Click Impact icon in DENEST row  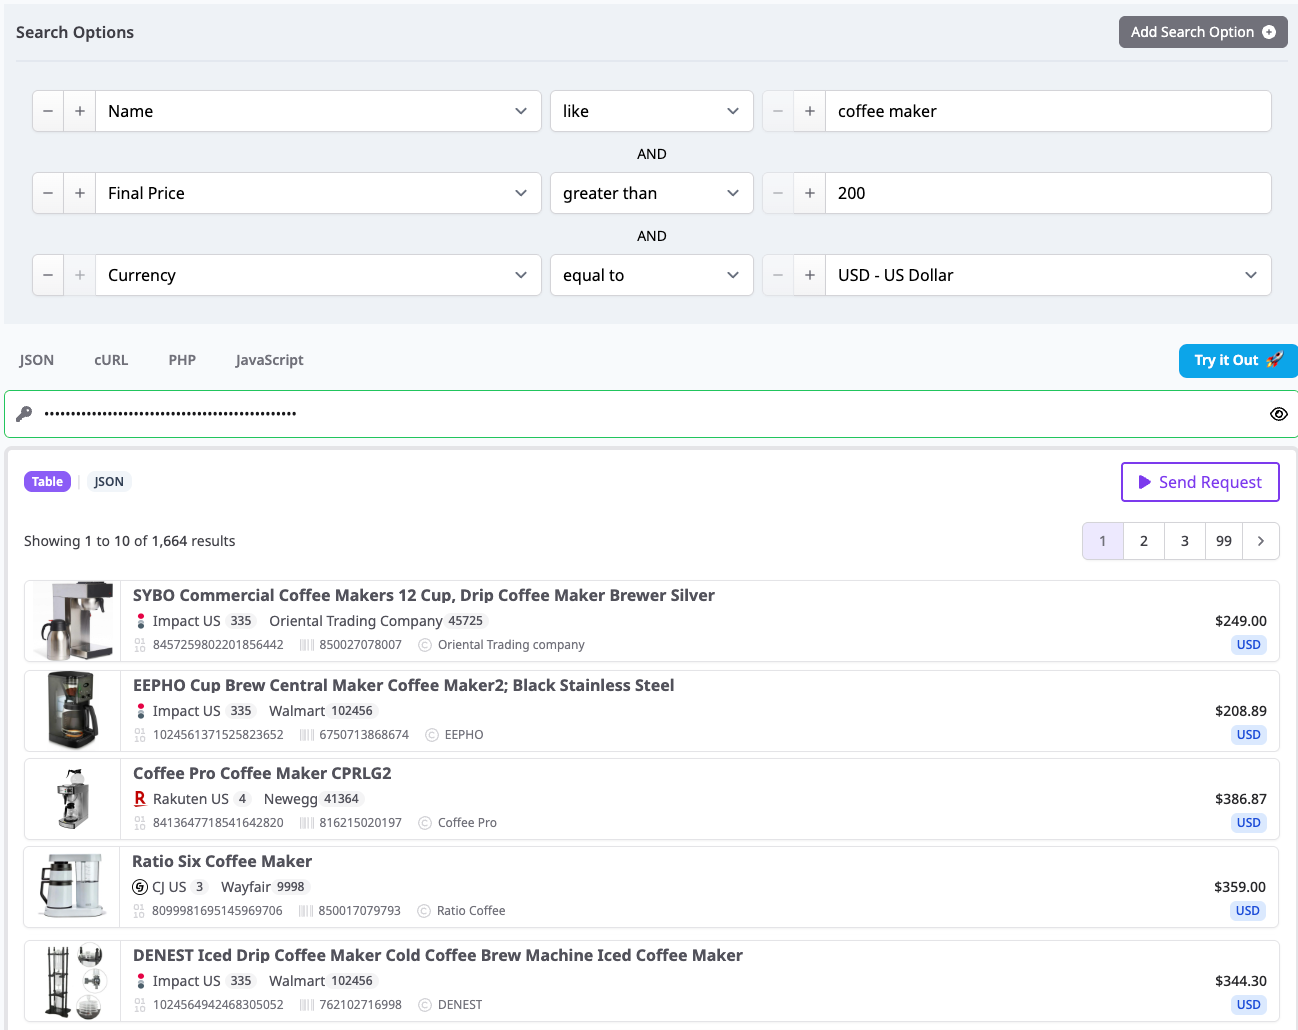click(x=141, y=981)
